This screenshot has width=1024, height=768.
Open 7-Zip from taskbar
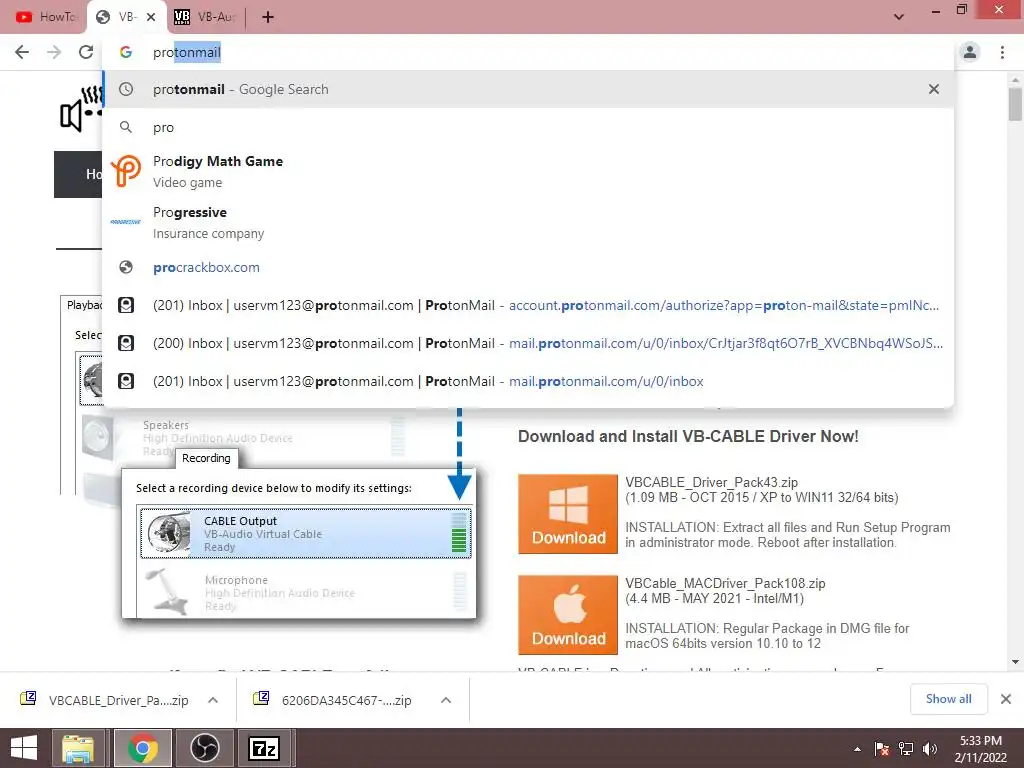point(264,748)
